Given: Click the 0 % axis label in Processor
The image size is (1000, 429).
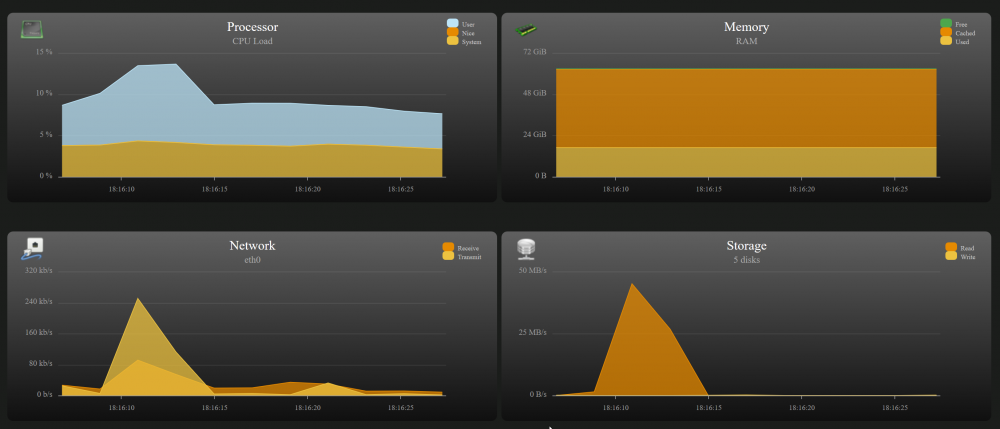Looking at the screenshot, I should coord(46,176).
